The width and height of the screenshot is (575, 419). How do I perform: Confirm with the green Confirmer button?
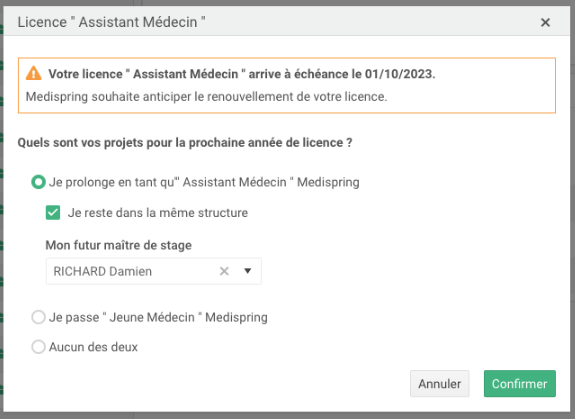pos(520,384)
